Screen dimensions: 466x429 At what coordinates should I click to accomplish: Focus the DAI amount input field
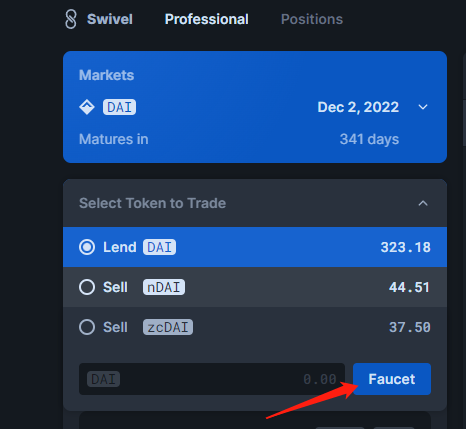coord(212,379)
